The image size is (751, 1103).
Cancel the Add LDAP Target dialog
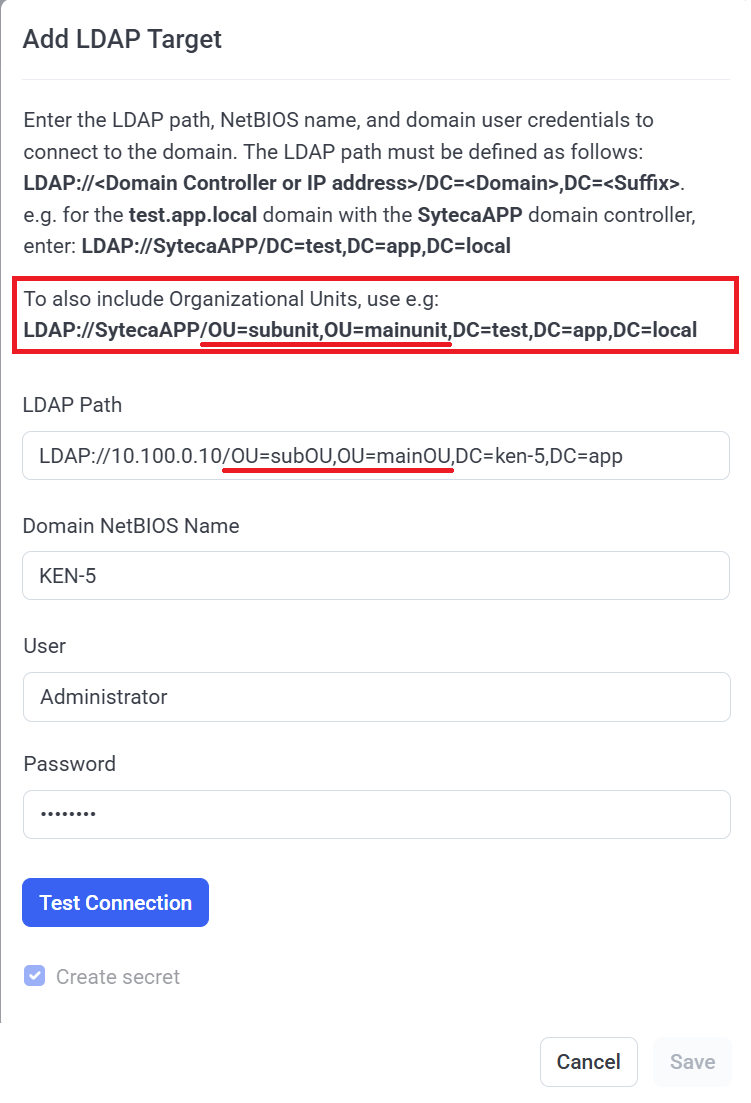tap(588, 1062)
